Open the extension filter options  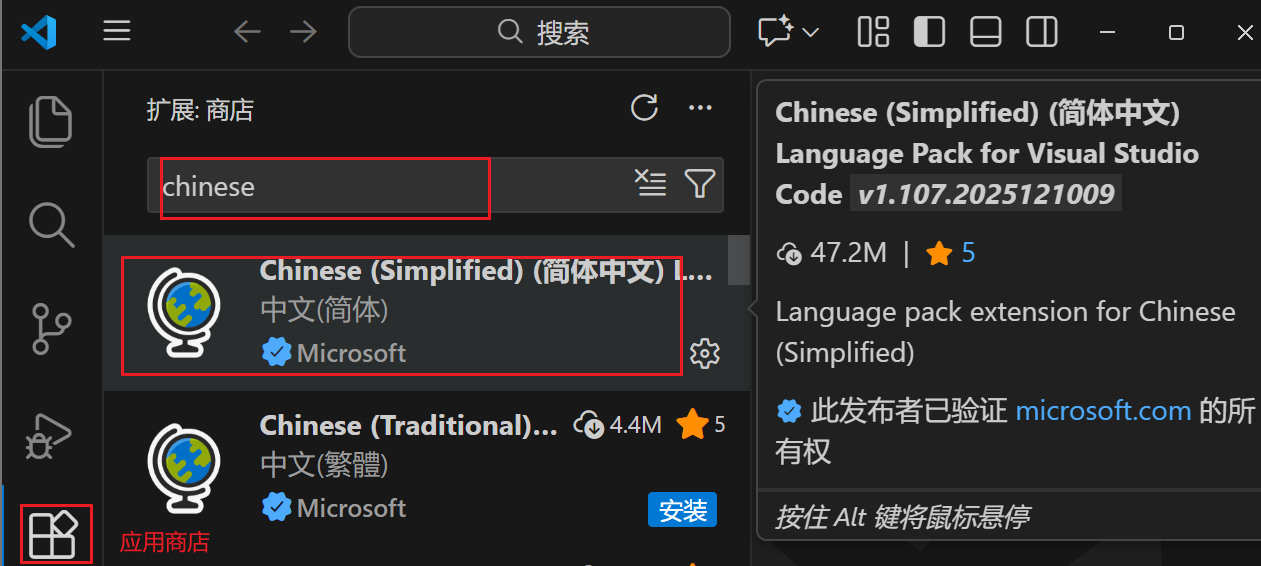[x=700, y=183]
